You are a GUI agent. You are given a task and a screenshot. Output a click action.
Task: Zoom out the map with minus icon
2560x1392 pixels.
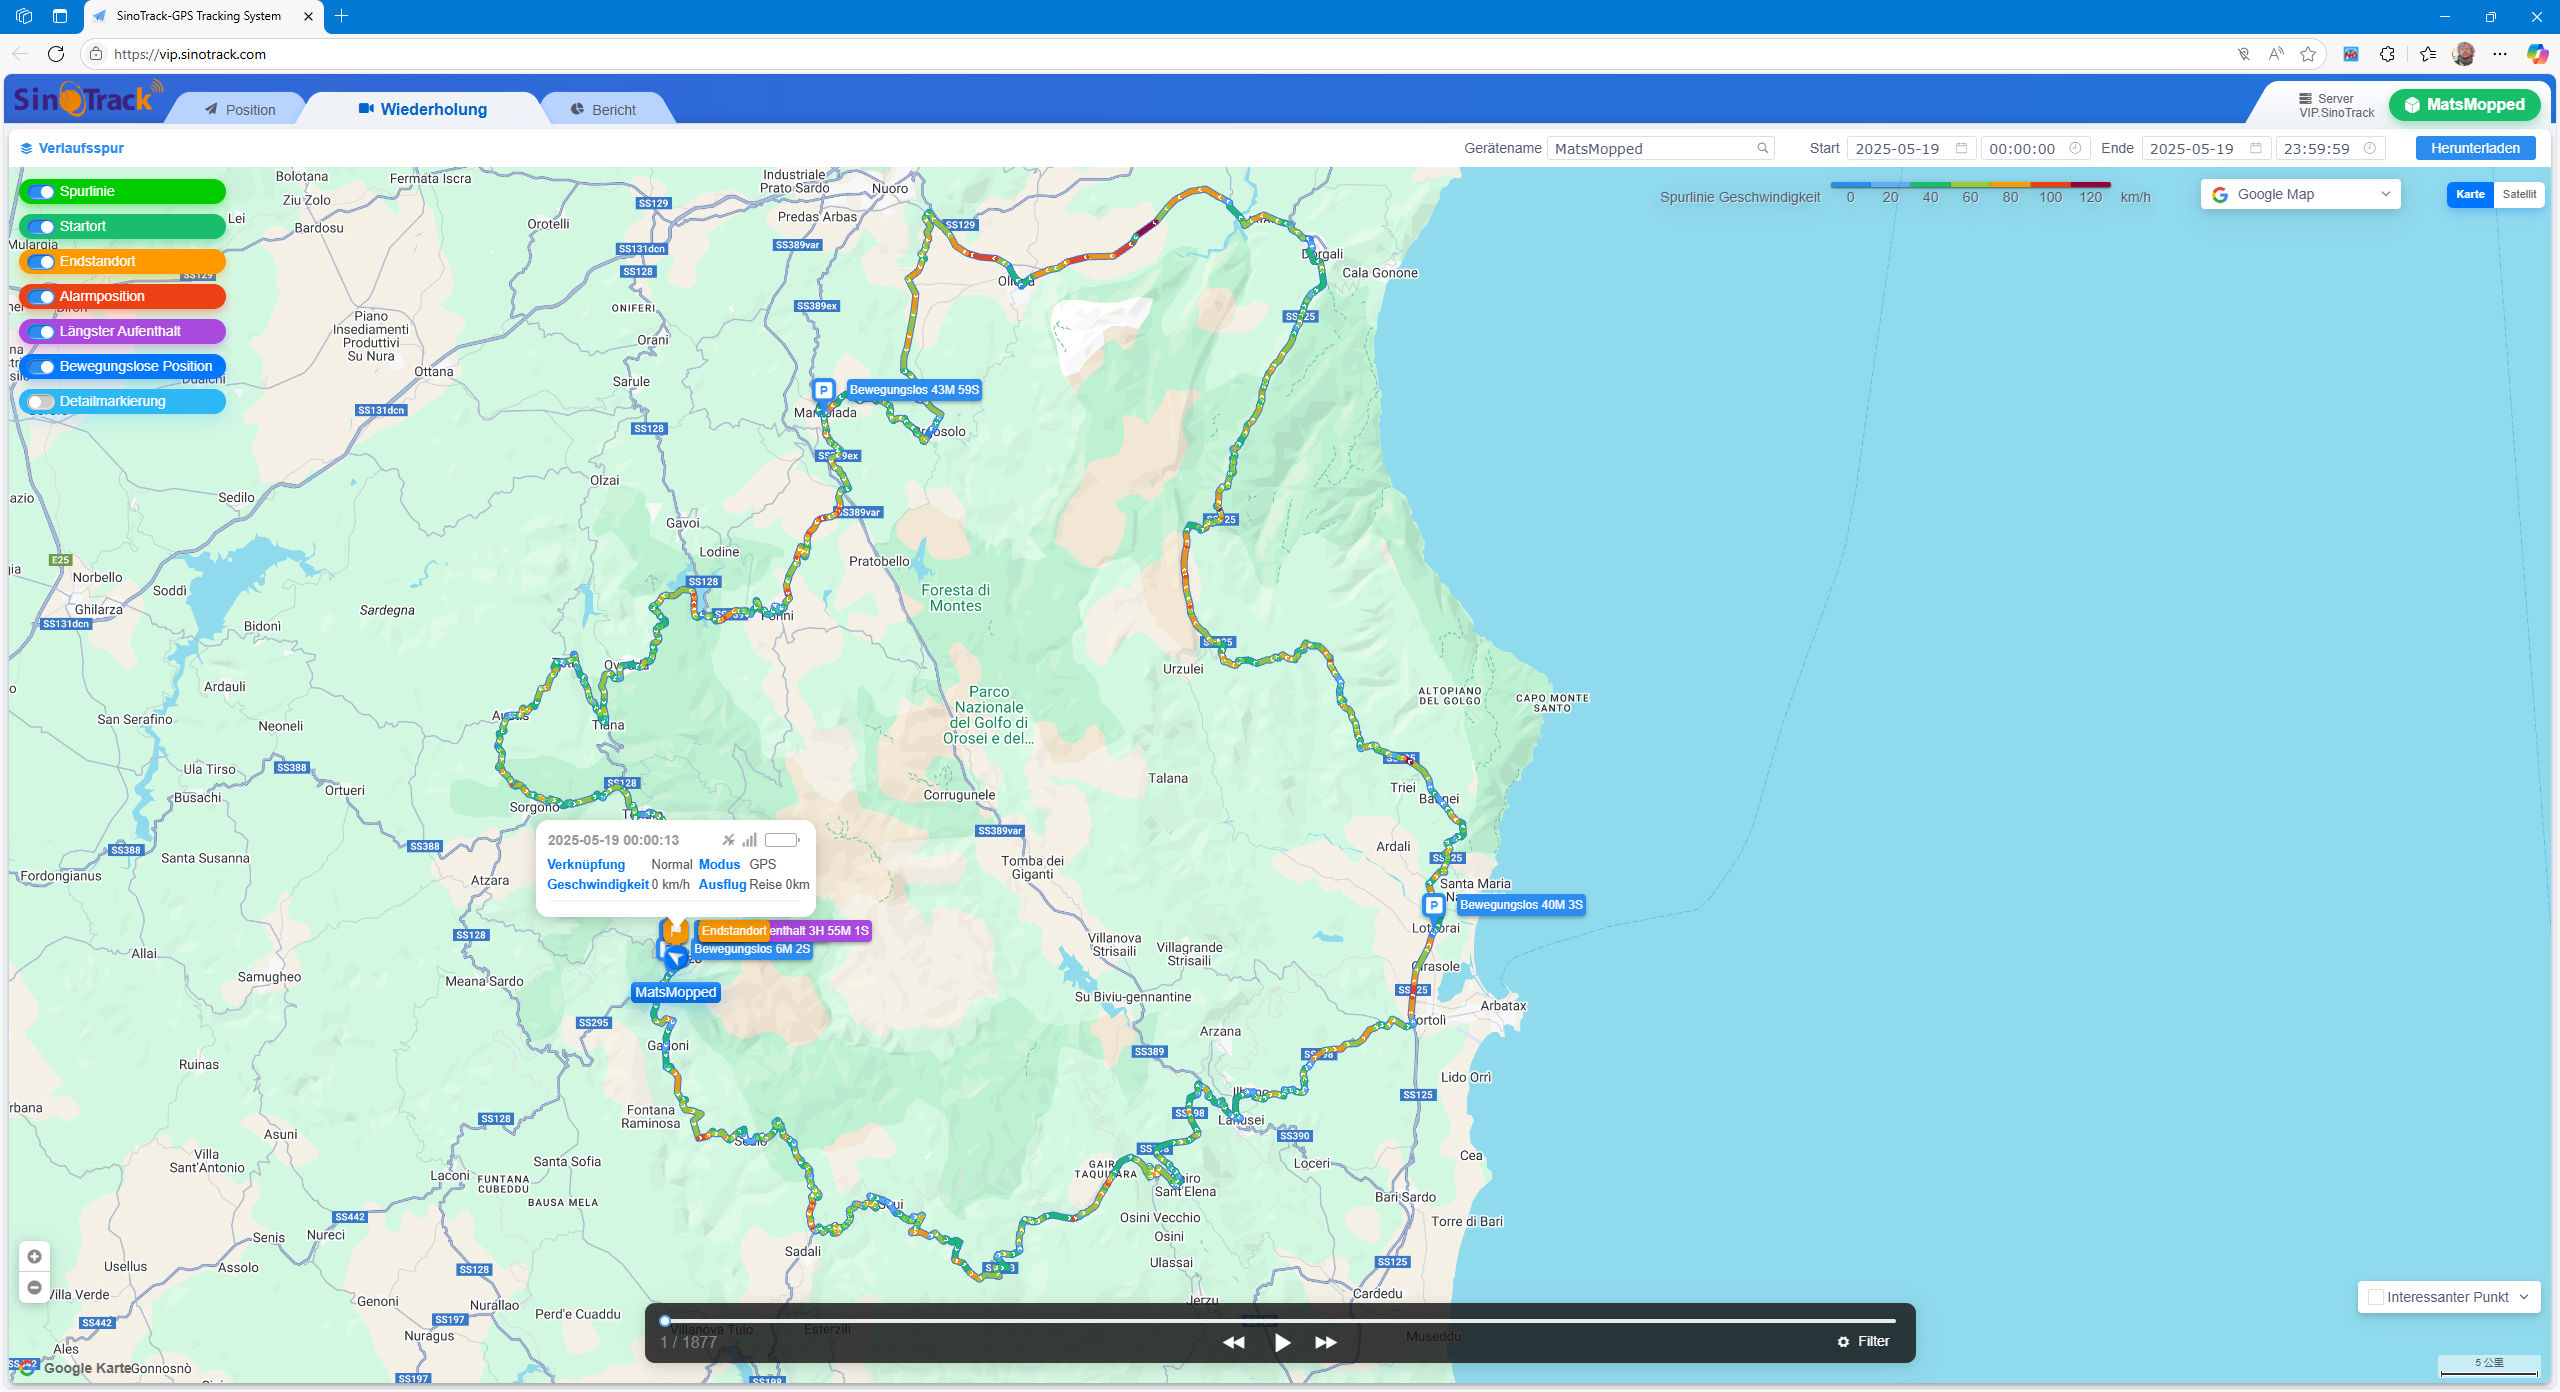click(34, 1287)
